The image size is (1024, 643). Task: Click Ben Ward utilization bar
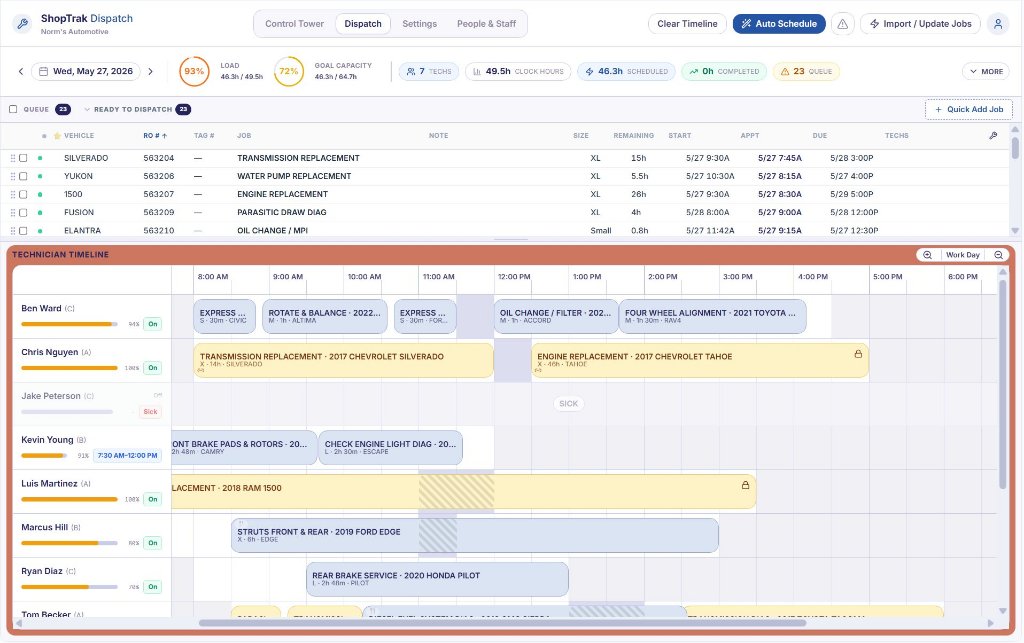69,324
